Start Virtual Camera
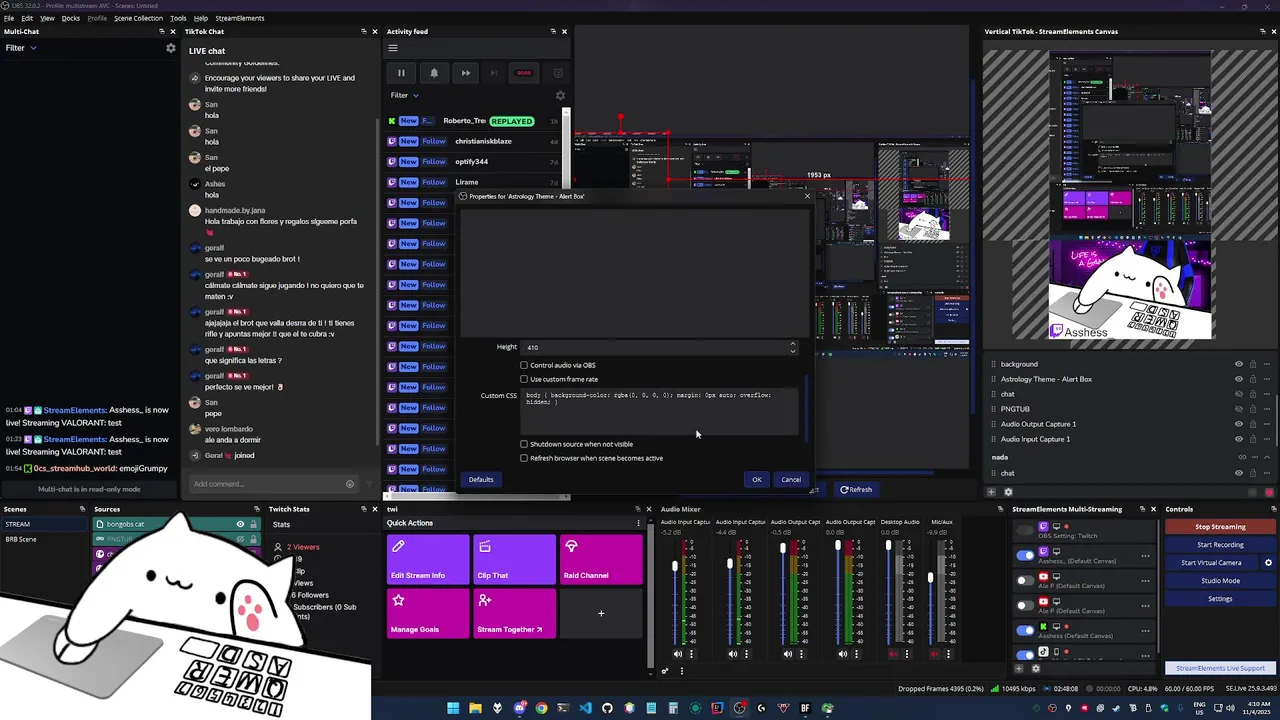Viewport: 1280px width, 720px height. tap(1211, 563)
